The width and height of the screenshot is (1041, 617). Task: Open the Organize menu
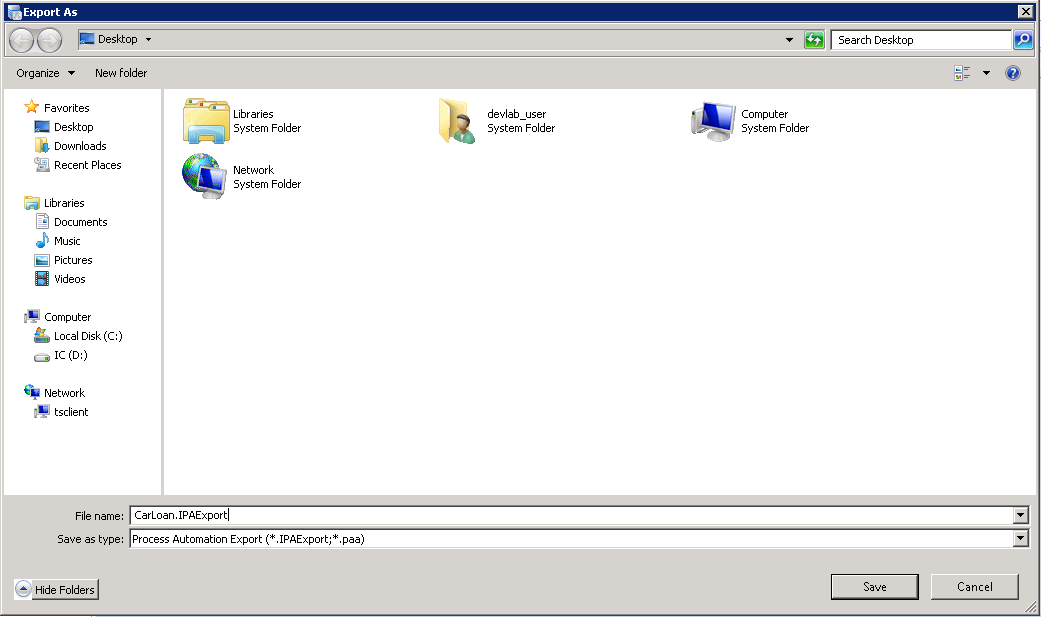pyautogui.click(x=45, y=73)
